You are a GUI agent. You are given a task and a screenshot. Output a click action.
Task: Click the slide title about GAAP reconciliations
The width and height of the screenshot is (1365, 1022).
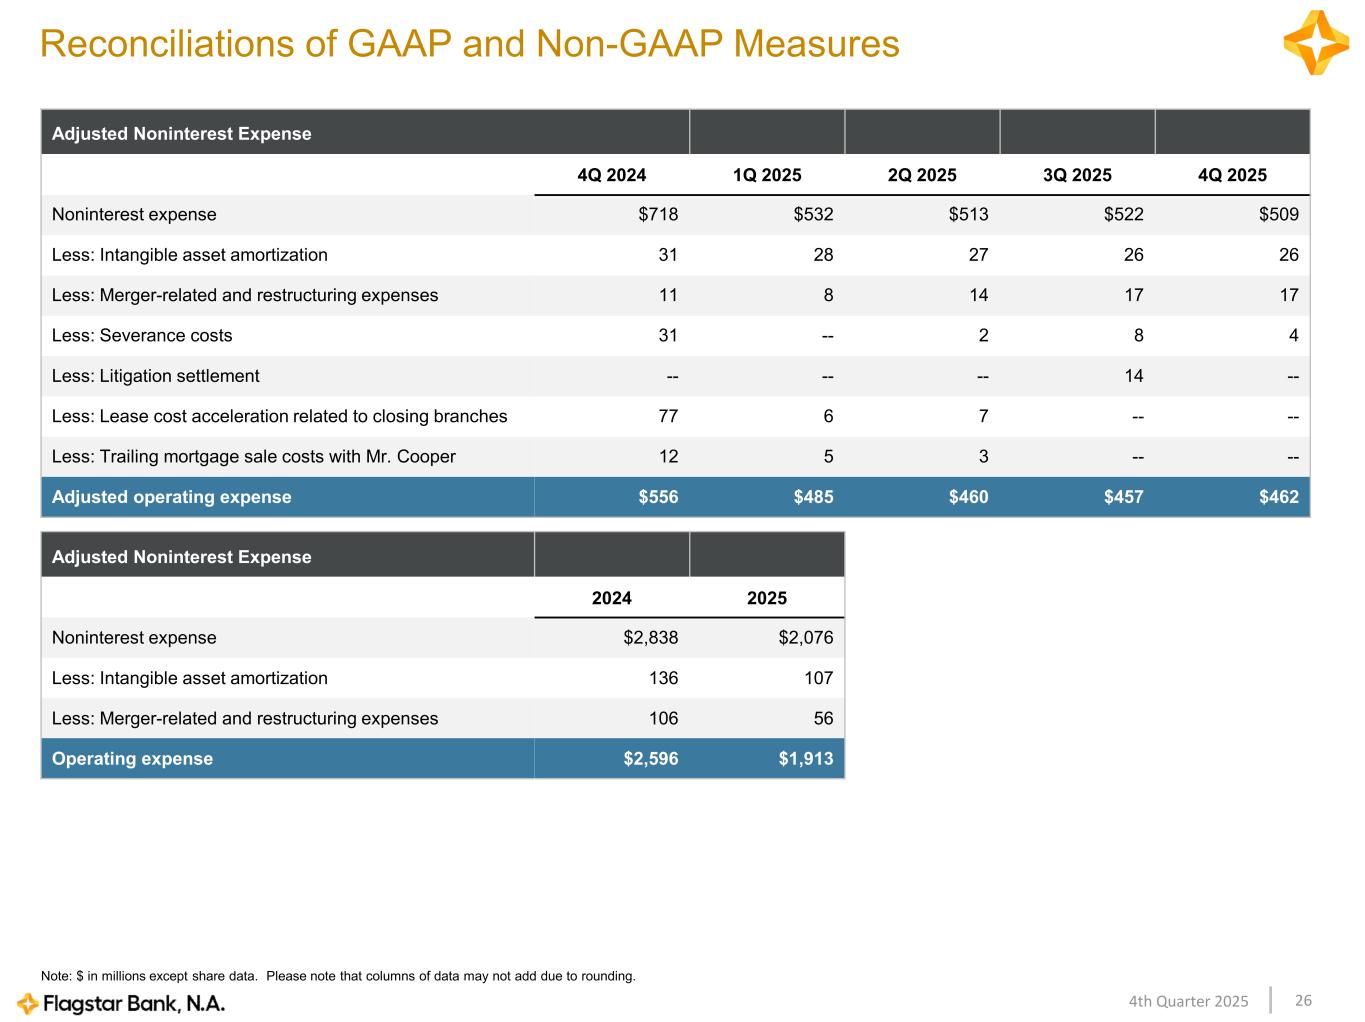[x=469, y=44]
